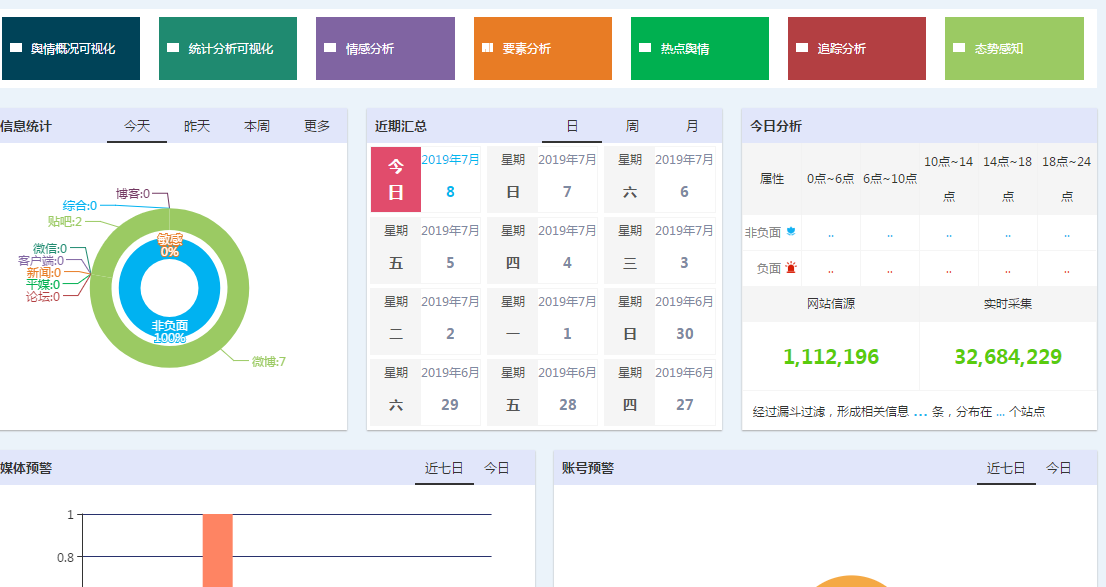1106x587 pixels.
Task: Click 非负面 value under 6点~10点
Action: (x=890, y=234)
